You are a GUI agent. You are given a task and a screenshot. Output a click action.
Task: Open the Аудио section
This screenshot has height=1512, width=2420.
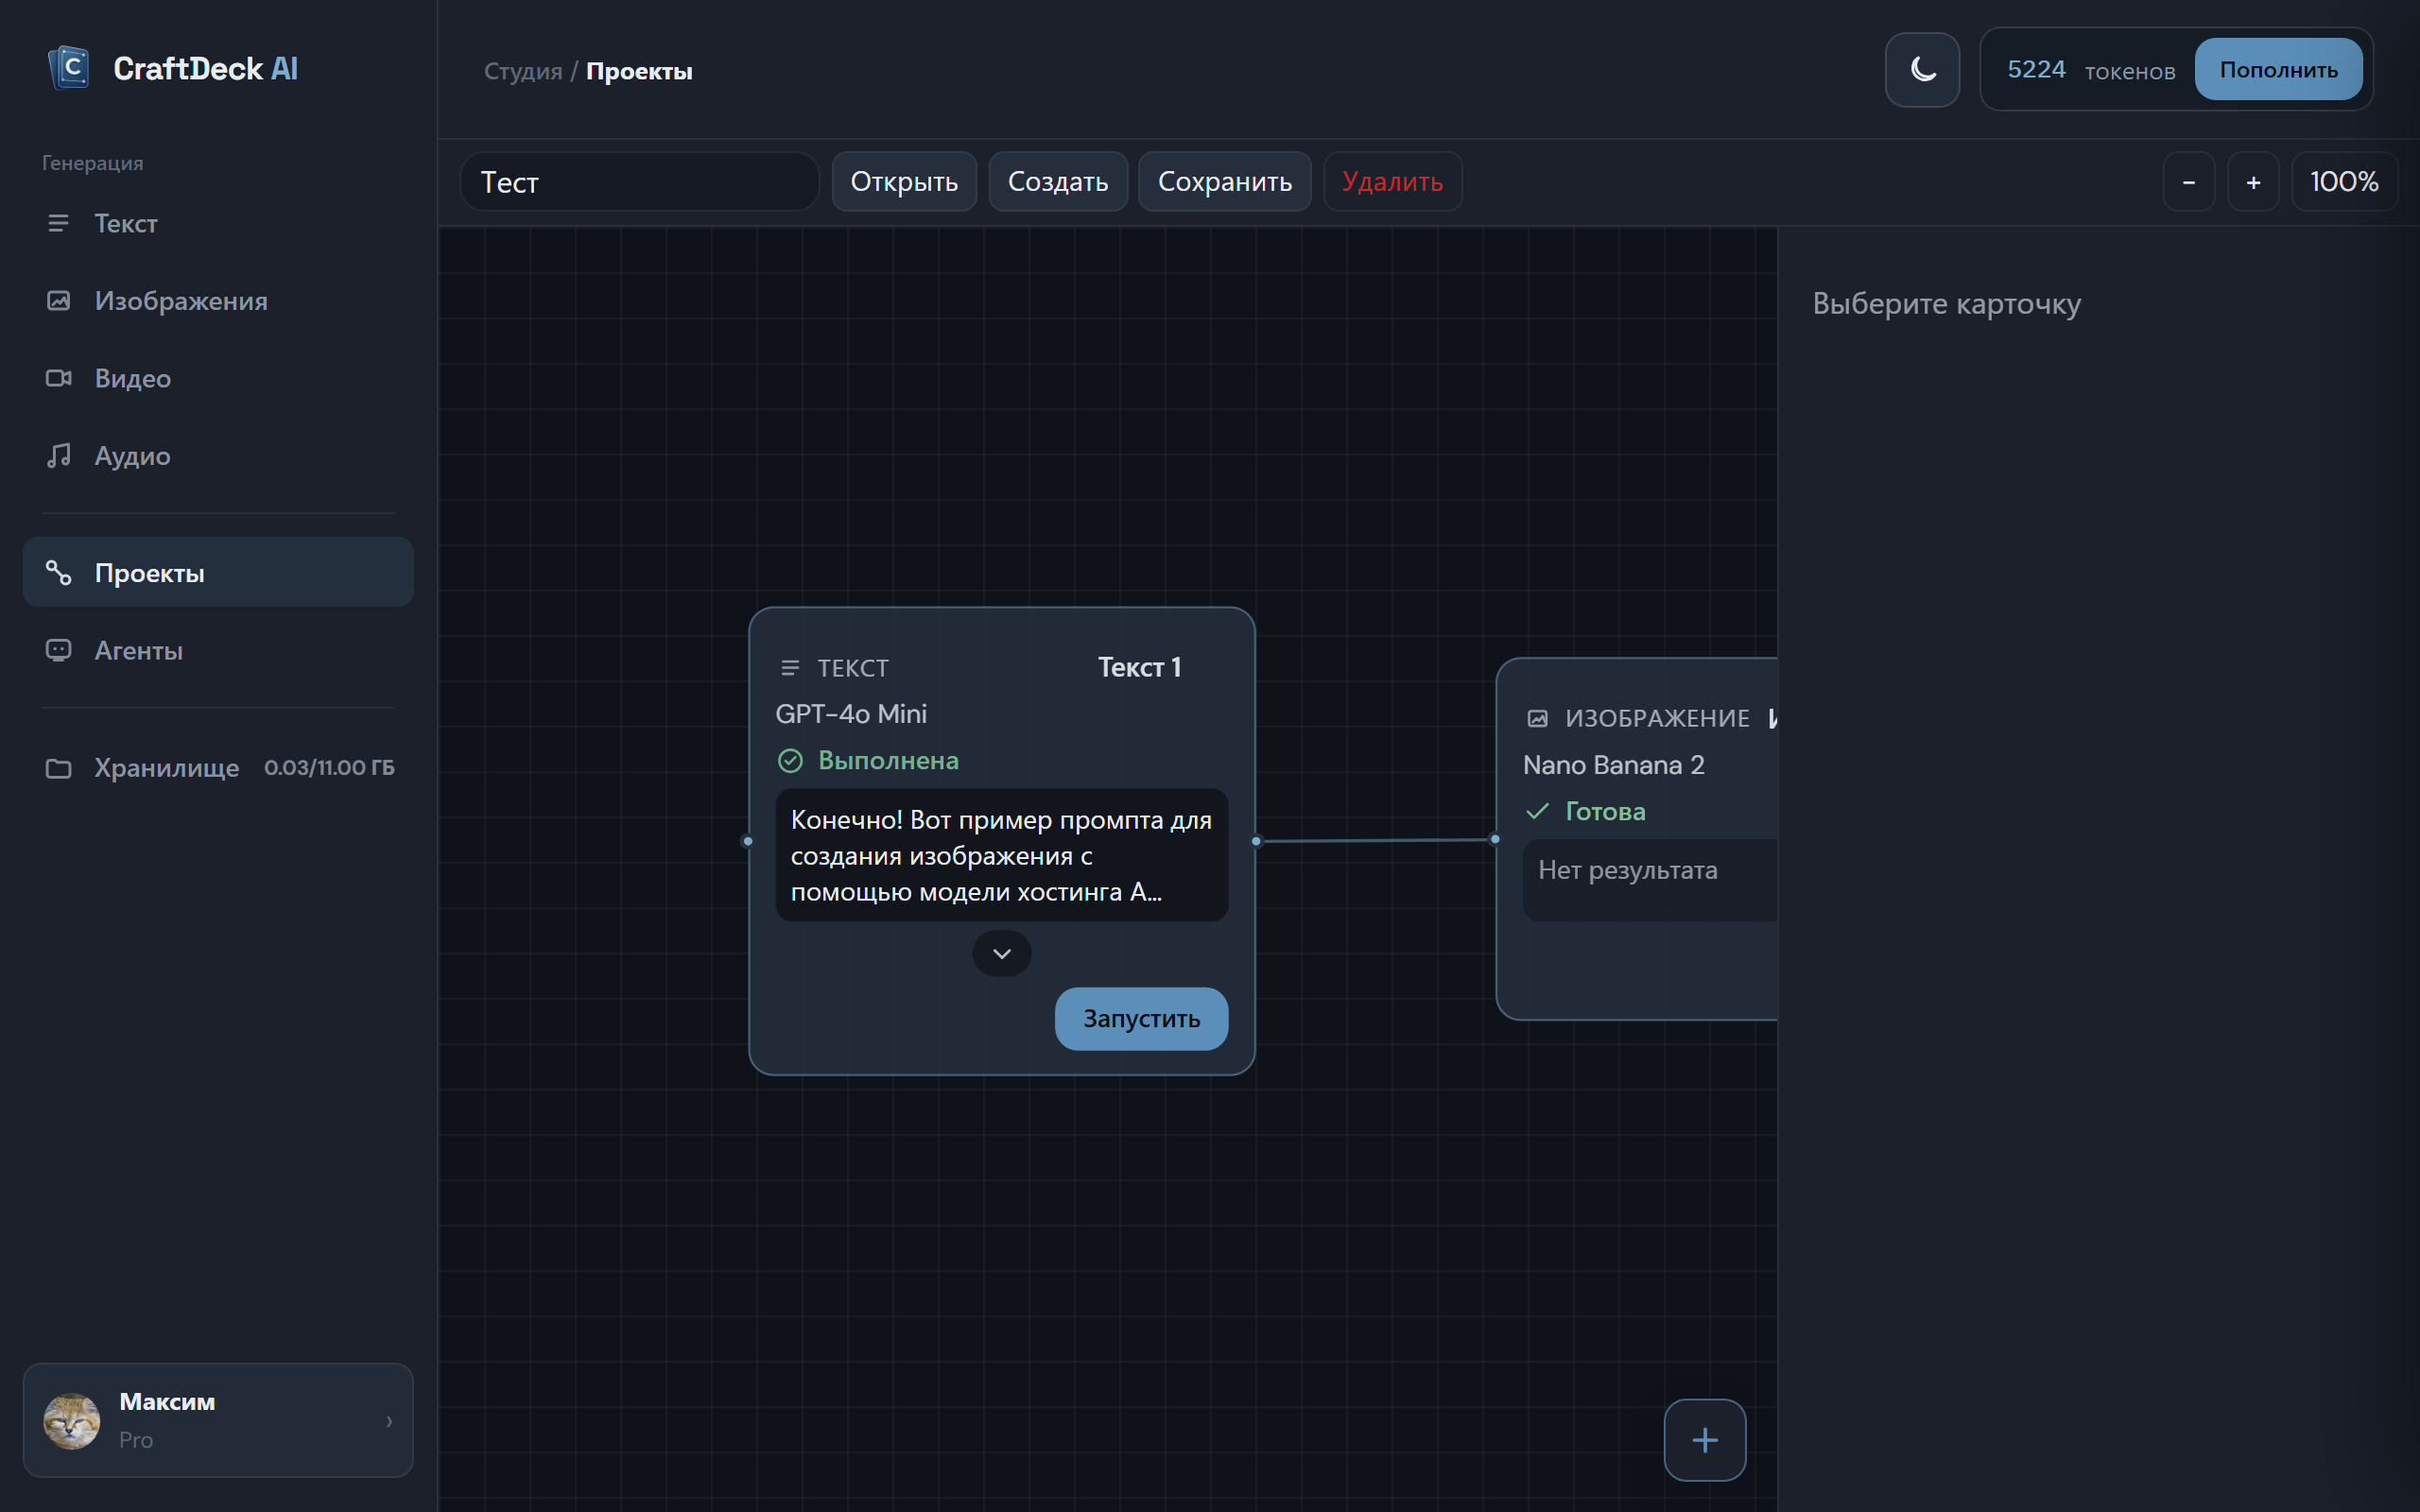(x=218, y=456)
